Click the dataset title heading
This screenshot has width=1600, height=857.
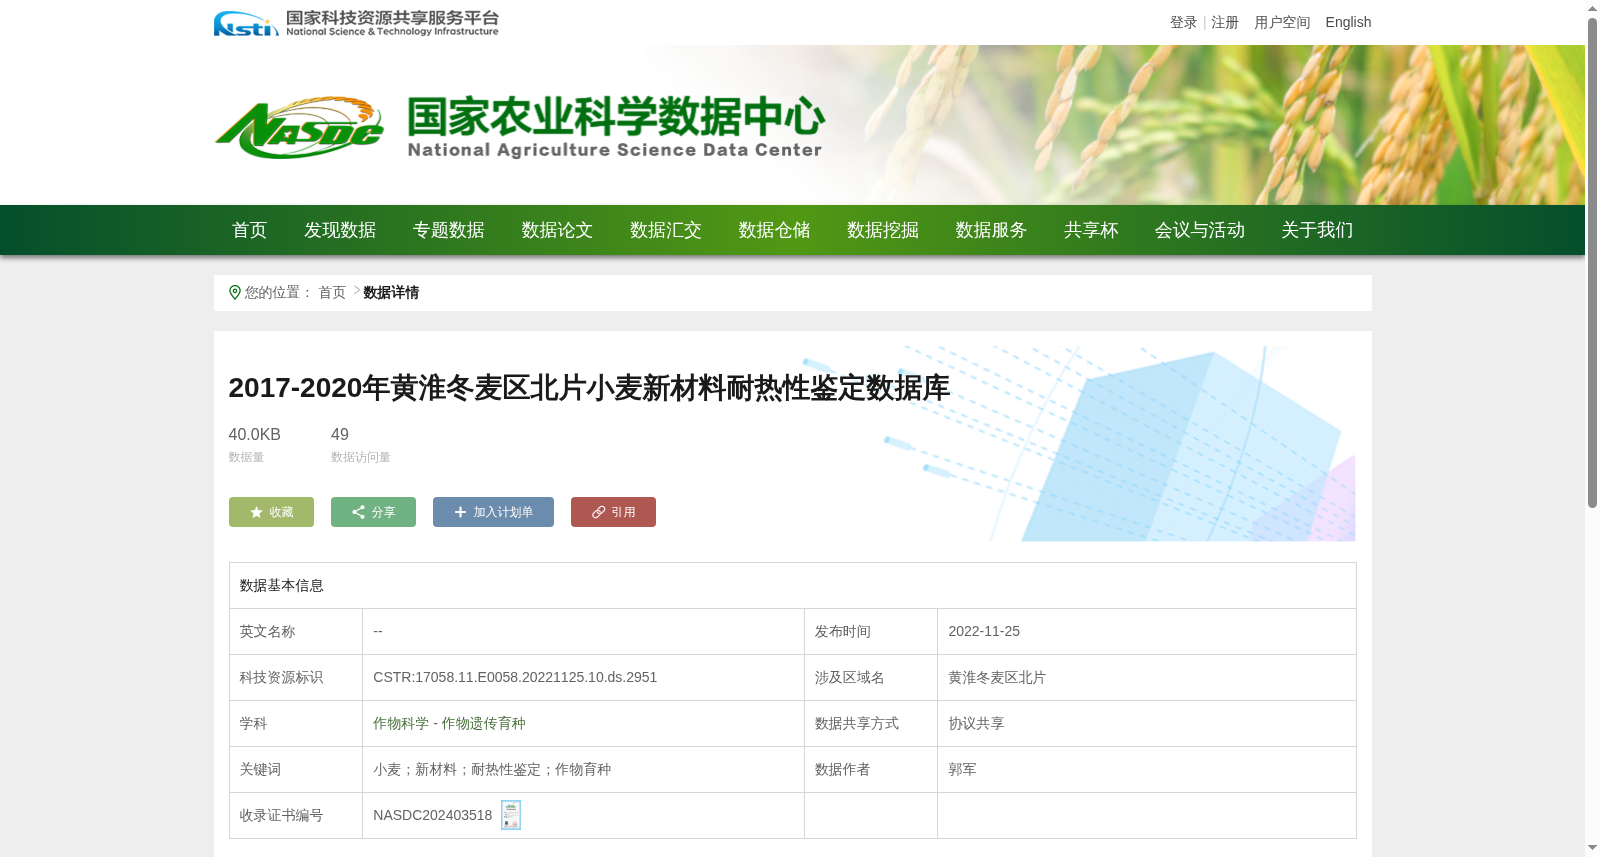[x=589, y=388]
